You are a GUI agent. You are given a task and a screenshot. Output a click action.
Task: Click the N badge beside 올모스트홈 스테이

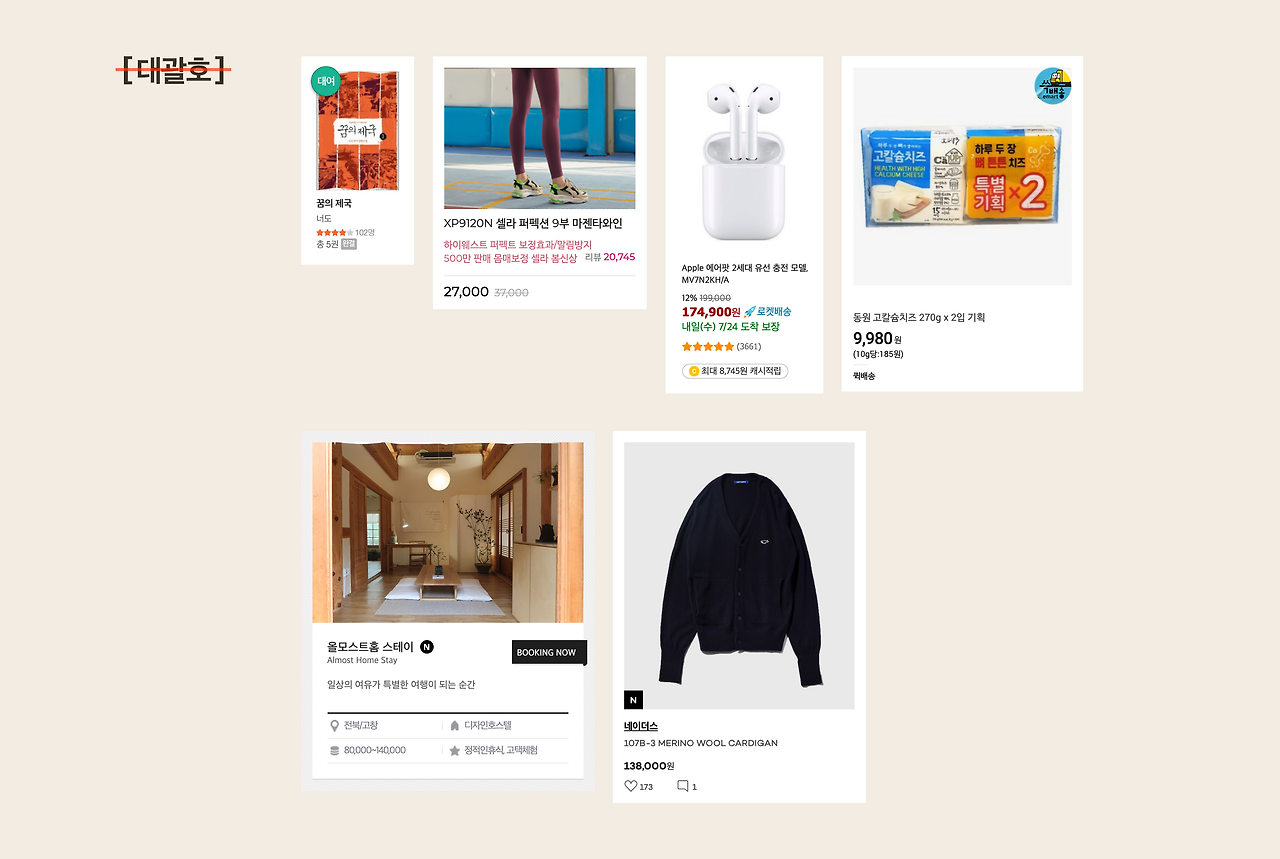click(427, 647)
